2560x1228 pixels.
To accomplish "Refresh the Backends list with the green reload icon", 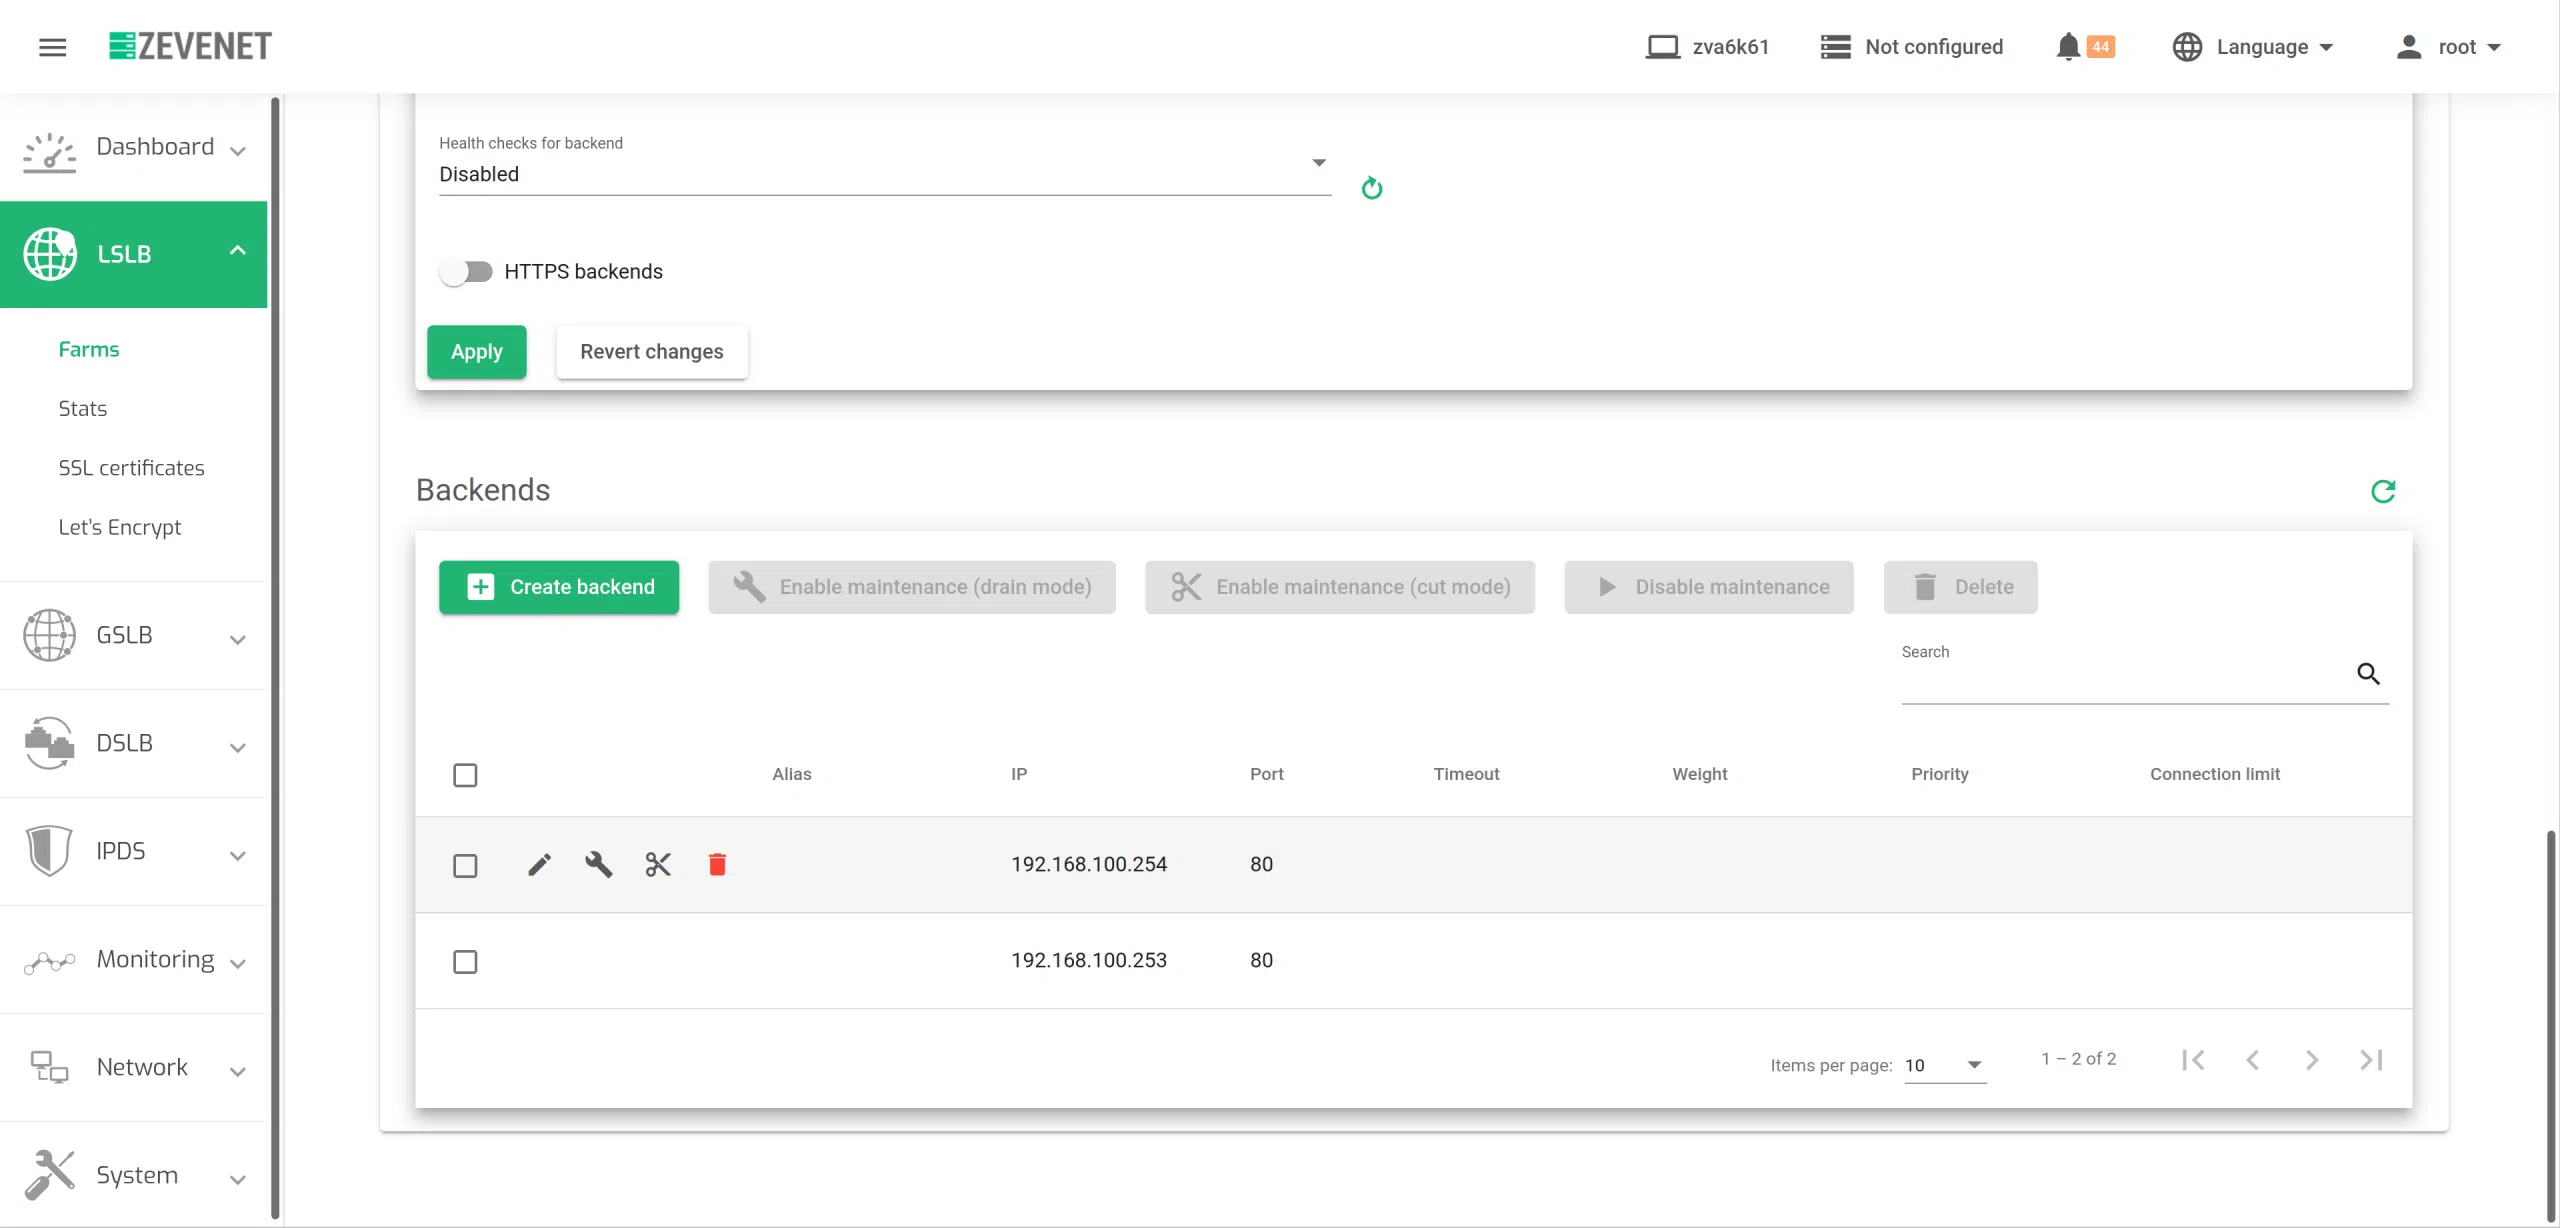I will point(2383,491).
